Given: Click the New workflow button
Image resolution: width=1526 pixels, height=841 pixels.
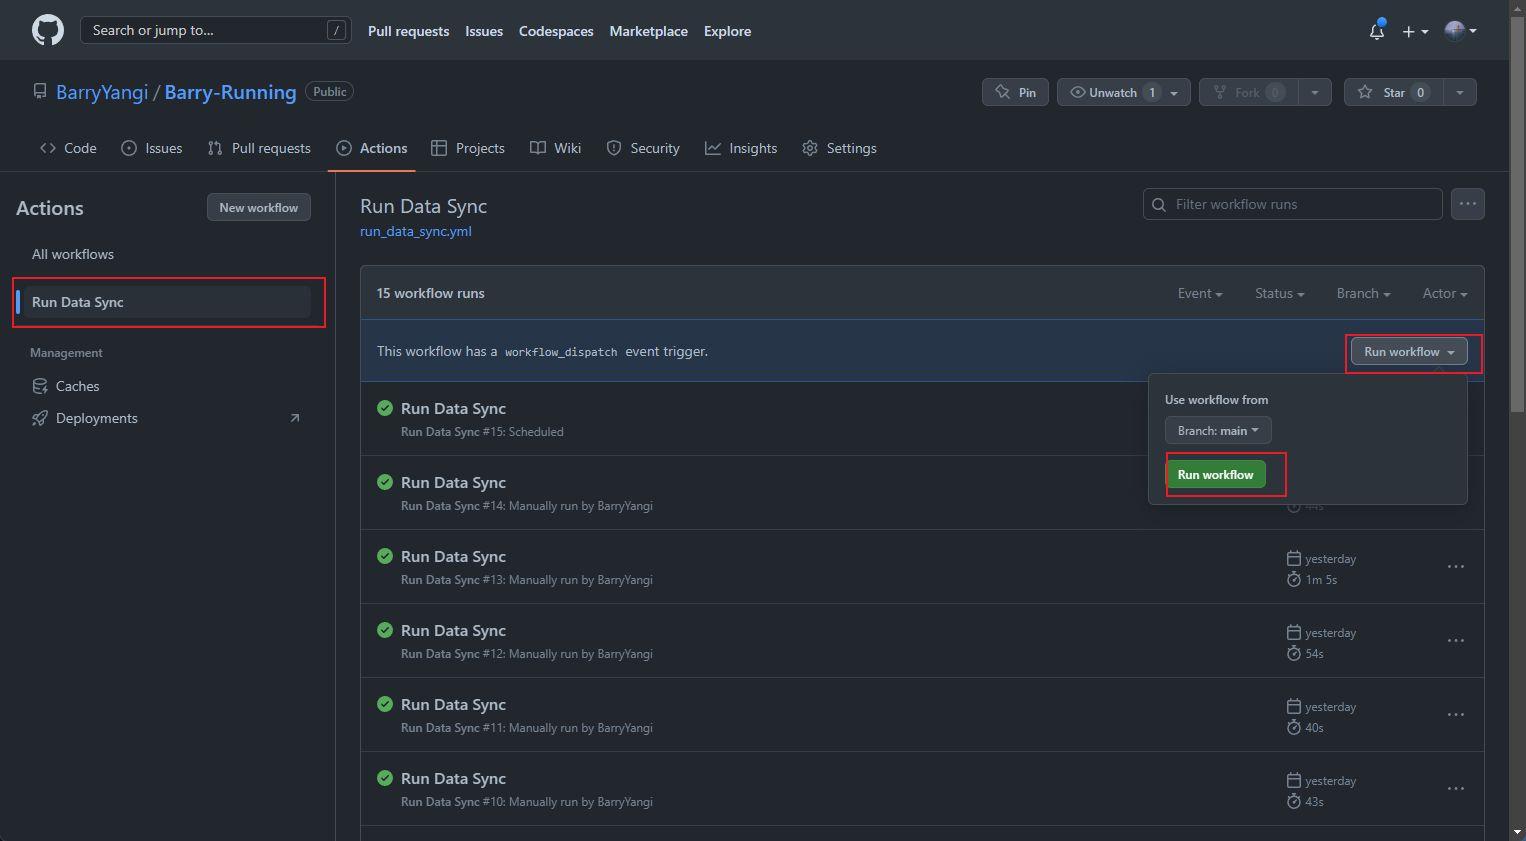Looking at the screenshot, I should 259,207.
